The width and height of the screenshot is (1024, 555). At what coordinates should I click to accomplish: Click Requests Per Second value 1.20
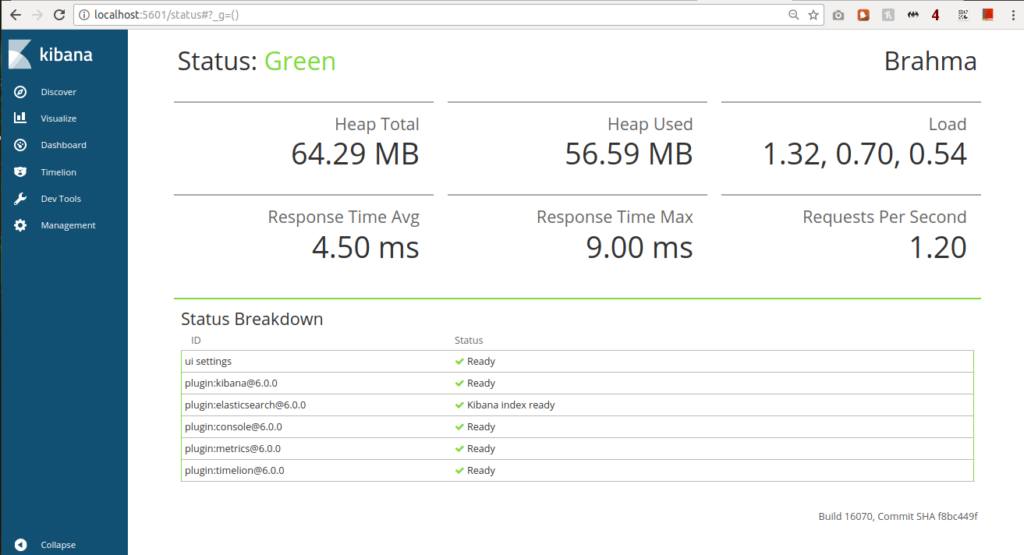pos(938,247)
